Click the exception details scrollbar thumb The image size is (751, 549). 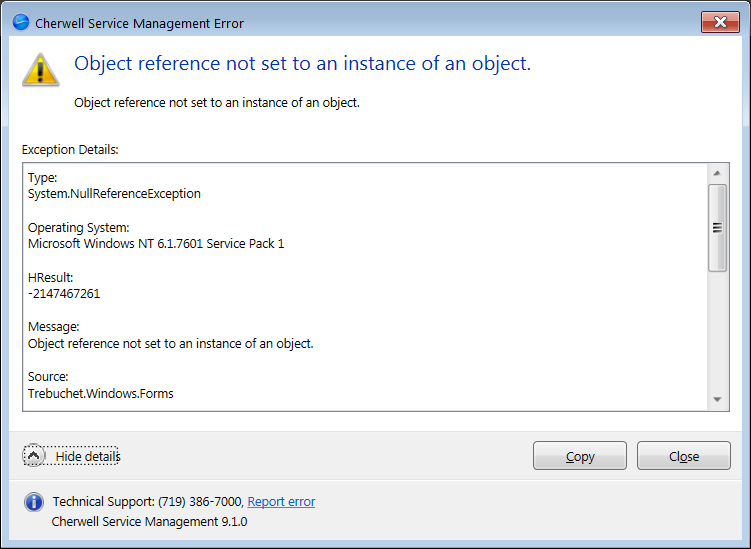point(717,227)
